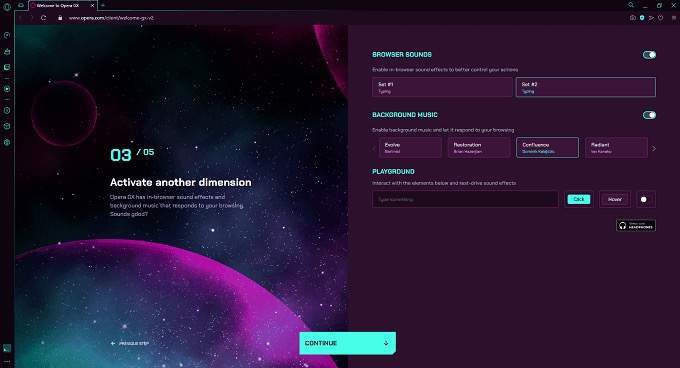680x368 pixels.
Task: Toggle the Background Music switch
Action: (x=649, y=115)
